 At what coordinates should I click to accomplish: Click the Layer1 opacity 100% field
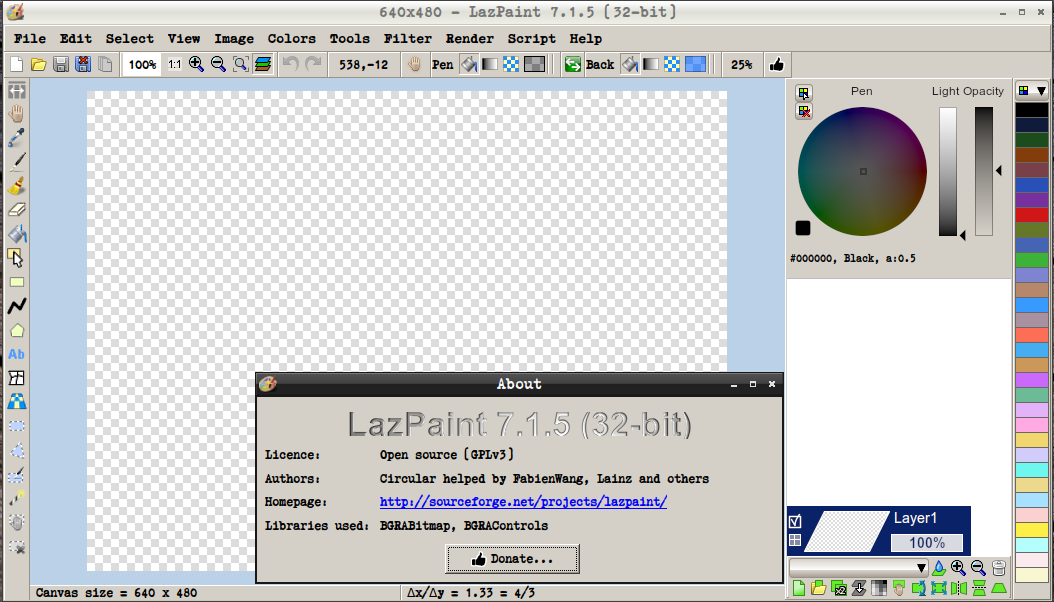coord(927,543)
